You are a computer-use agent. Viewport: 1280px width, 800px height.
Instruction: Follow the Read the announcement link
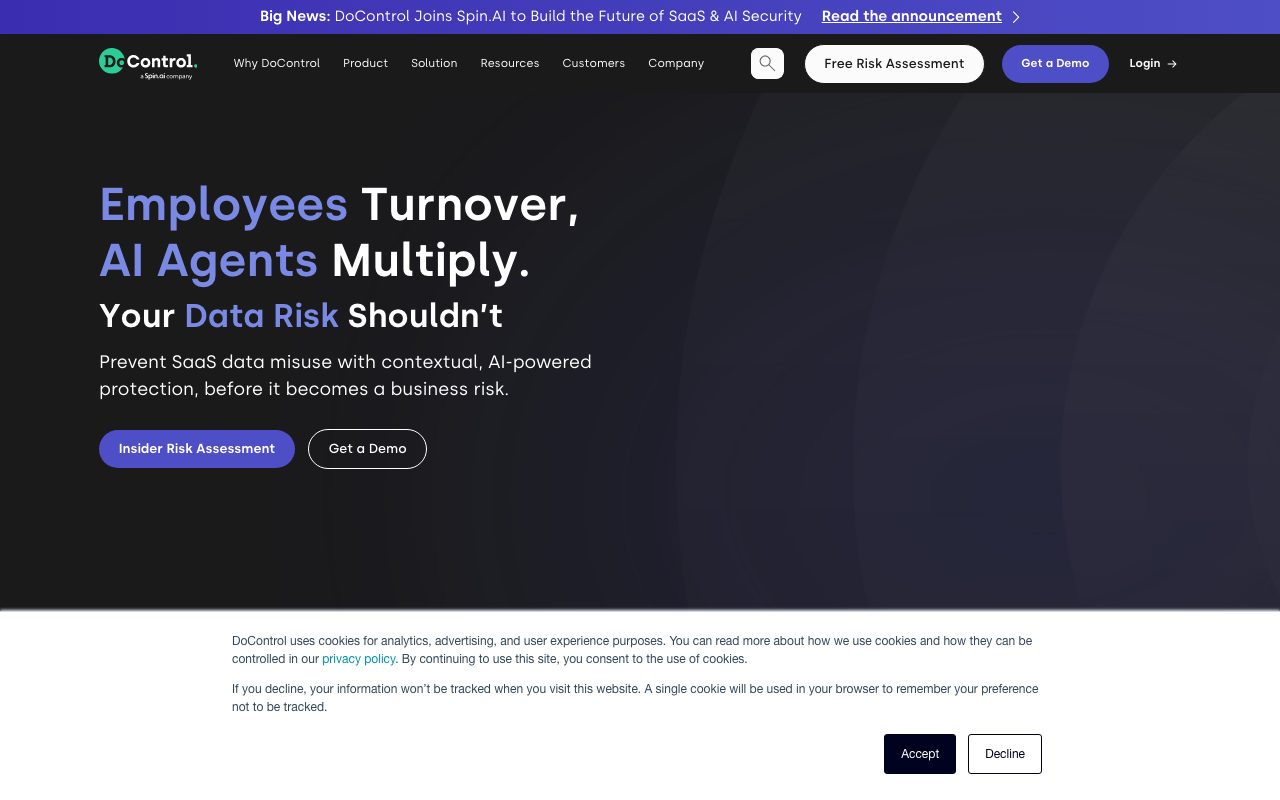(912, 17)
